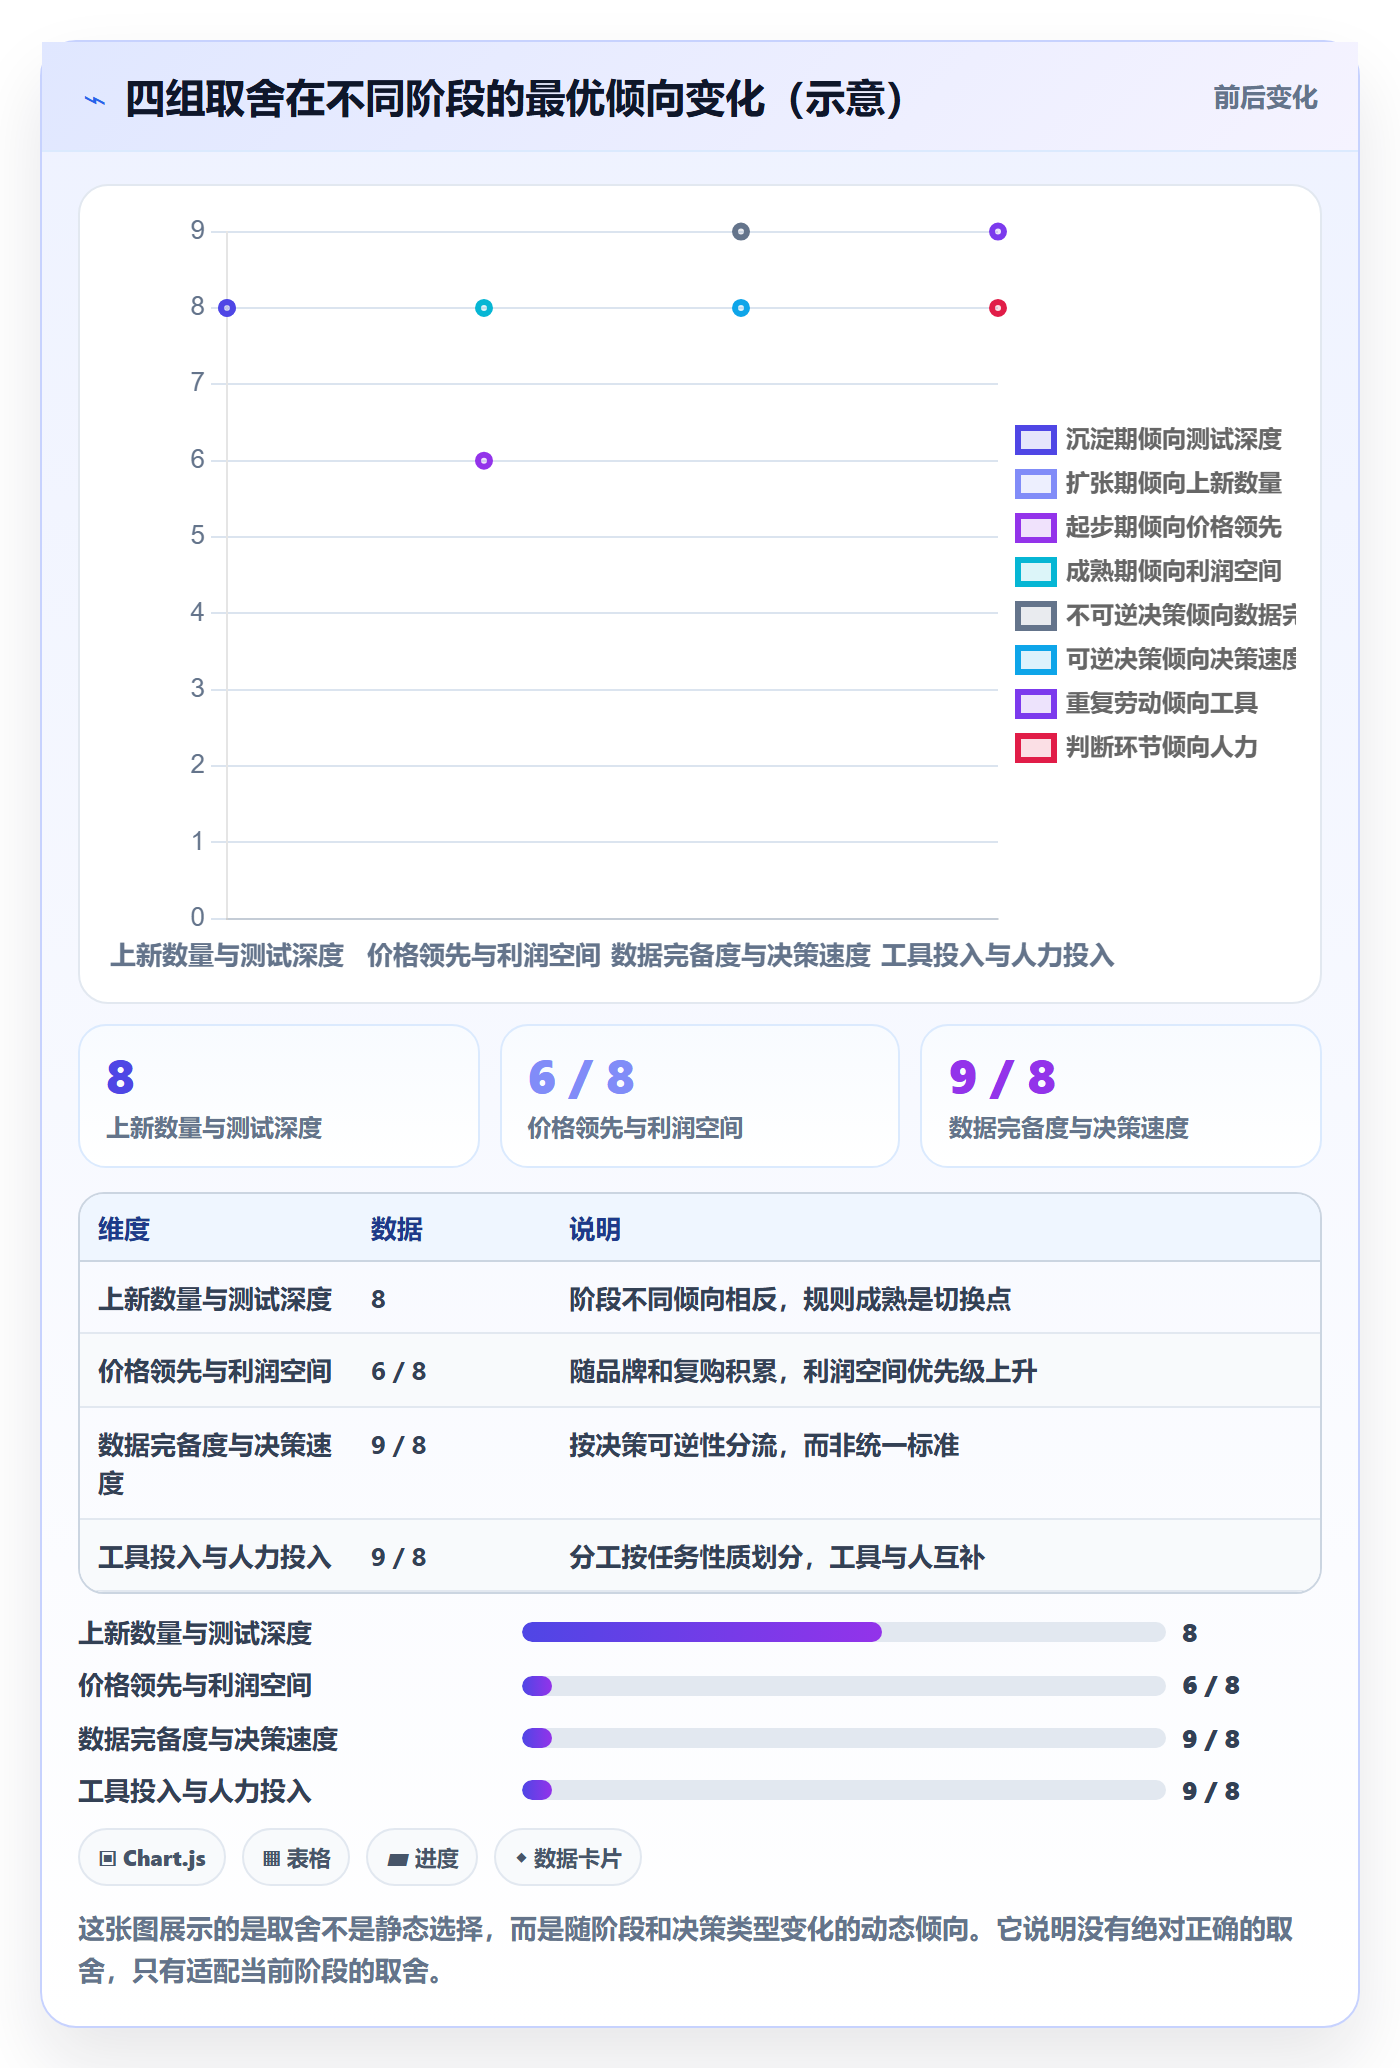Click the 上新数量与测试深度 progress bar
This screenshot has height=2068, width=1400.
[844, 1632]
